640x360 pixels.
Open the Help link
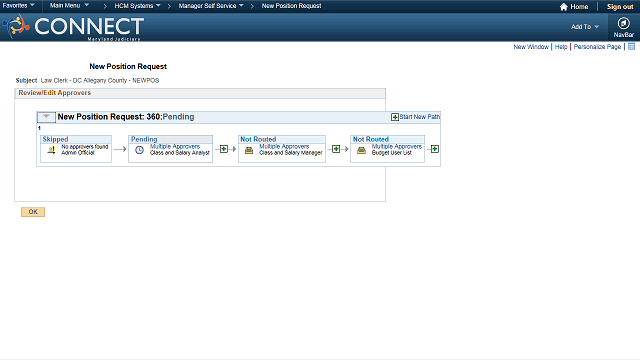561,47
